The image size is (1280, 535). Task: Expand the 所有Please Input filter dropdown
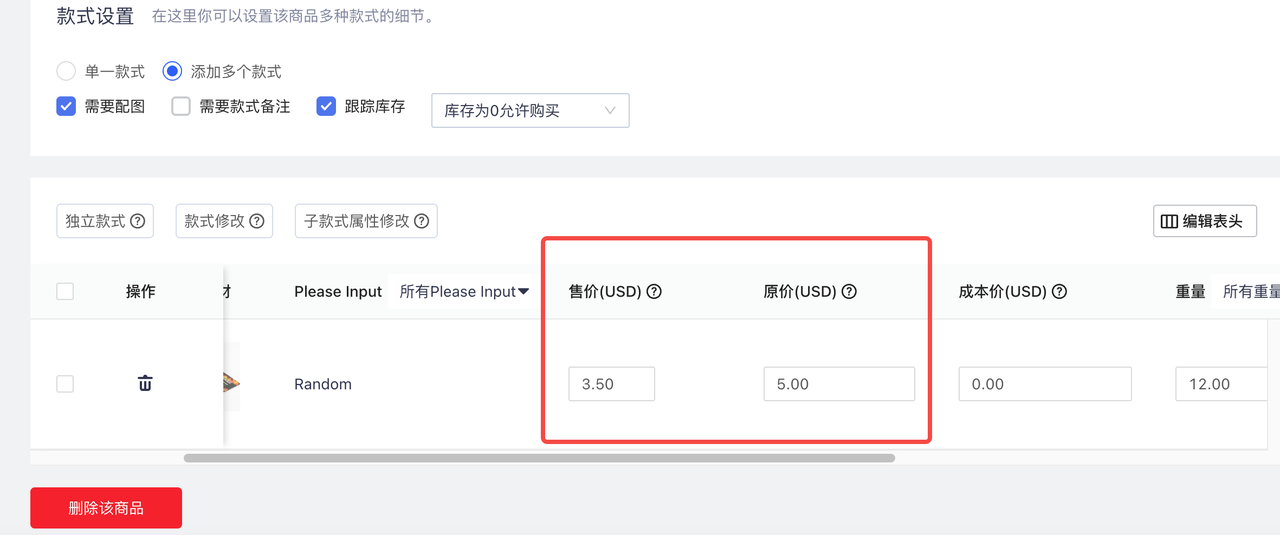coord(464,292)
